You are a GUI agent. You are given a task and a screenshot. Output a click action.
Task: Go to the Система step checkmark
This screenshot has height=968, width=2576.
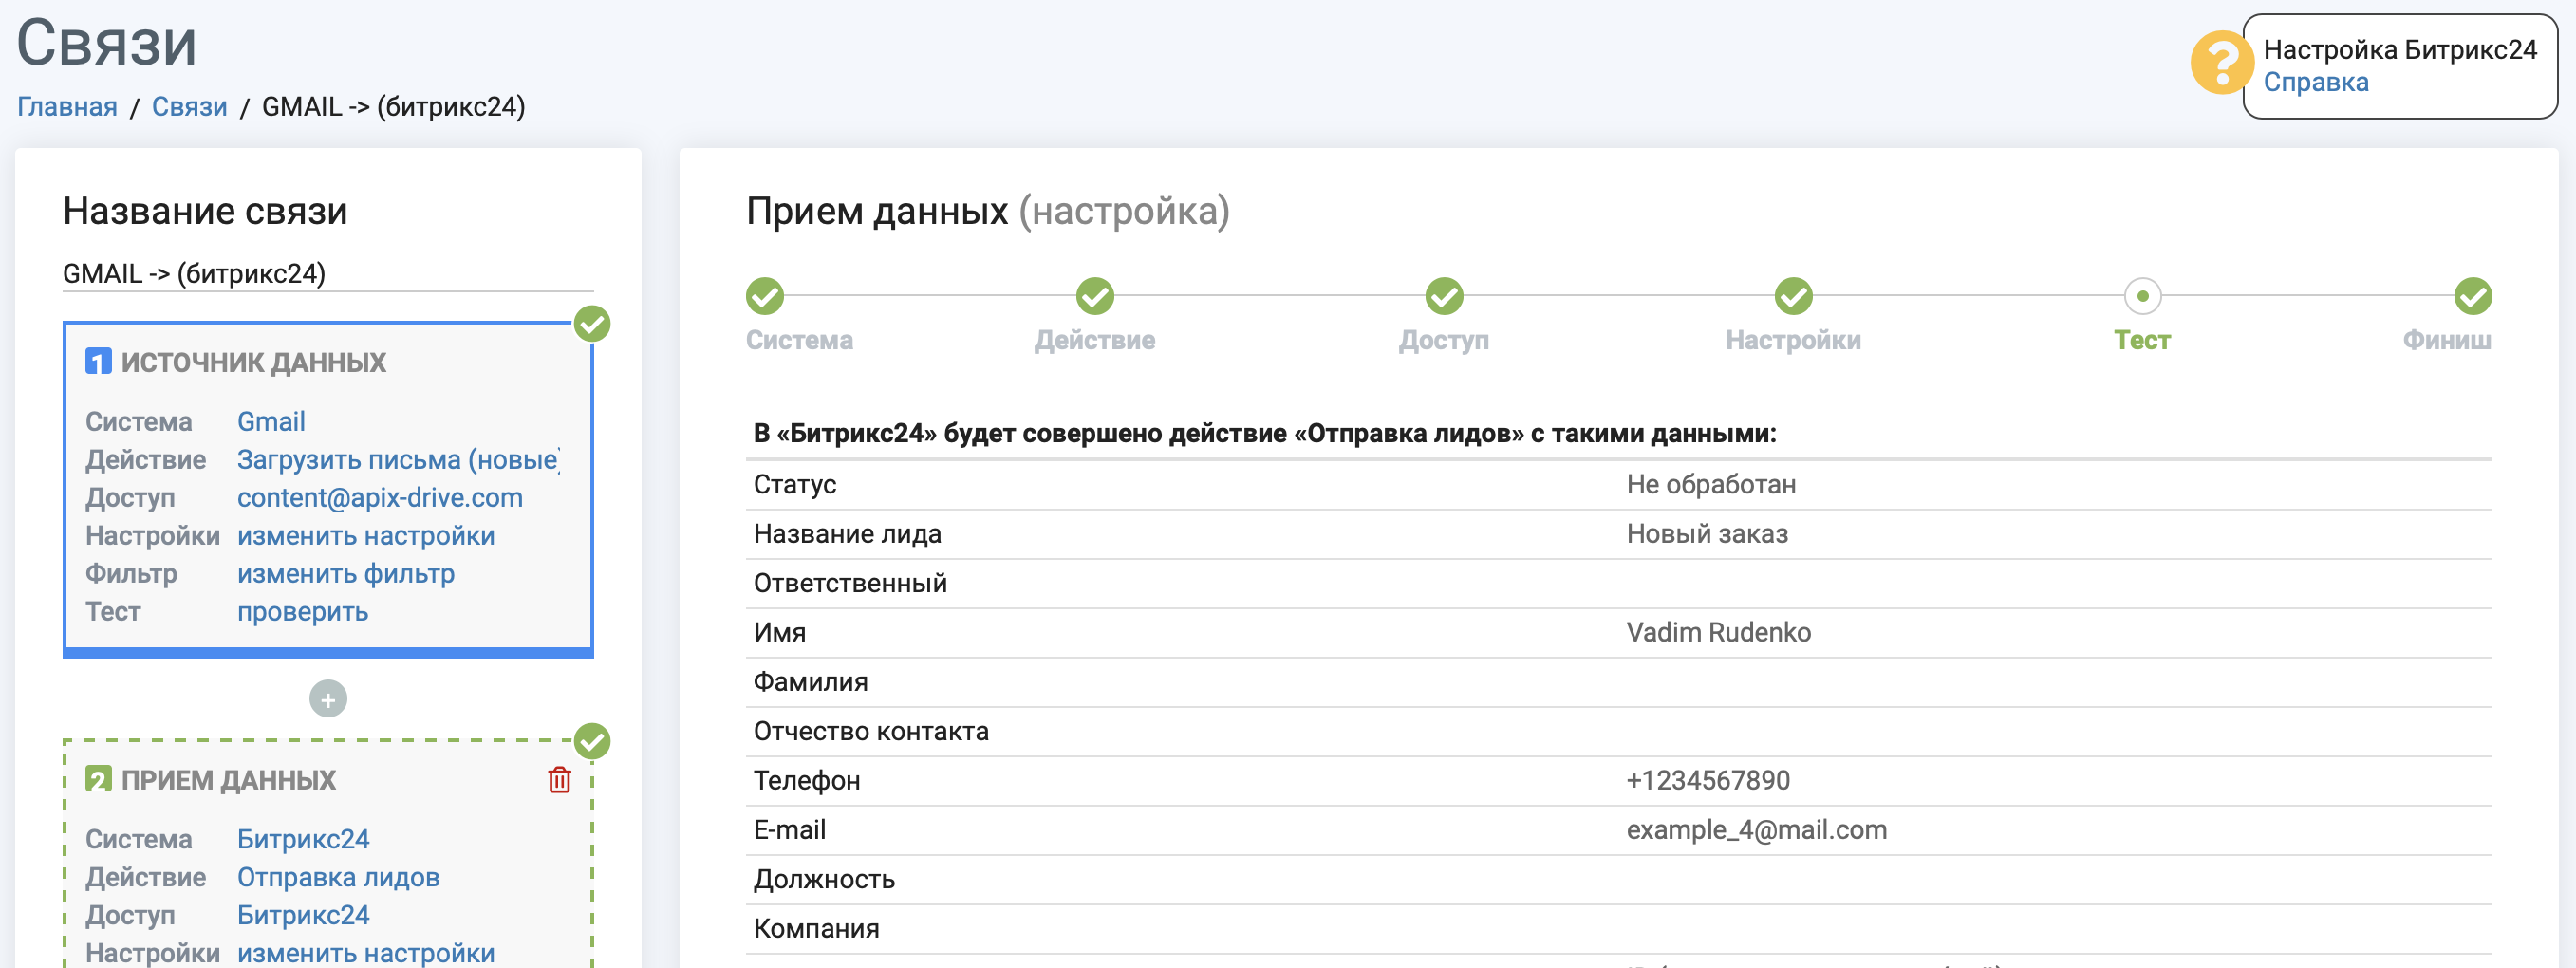click(x=765, y=296)
